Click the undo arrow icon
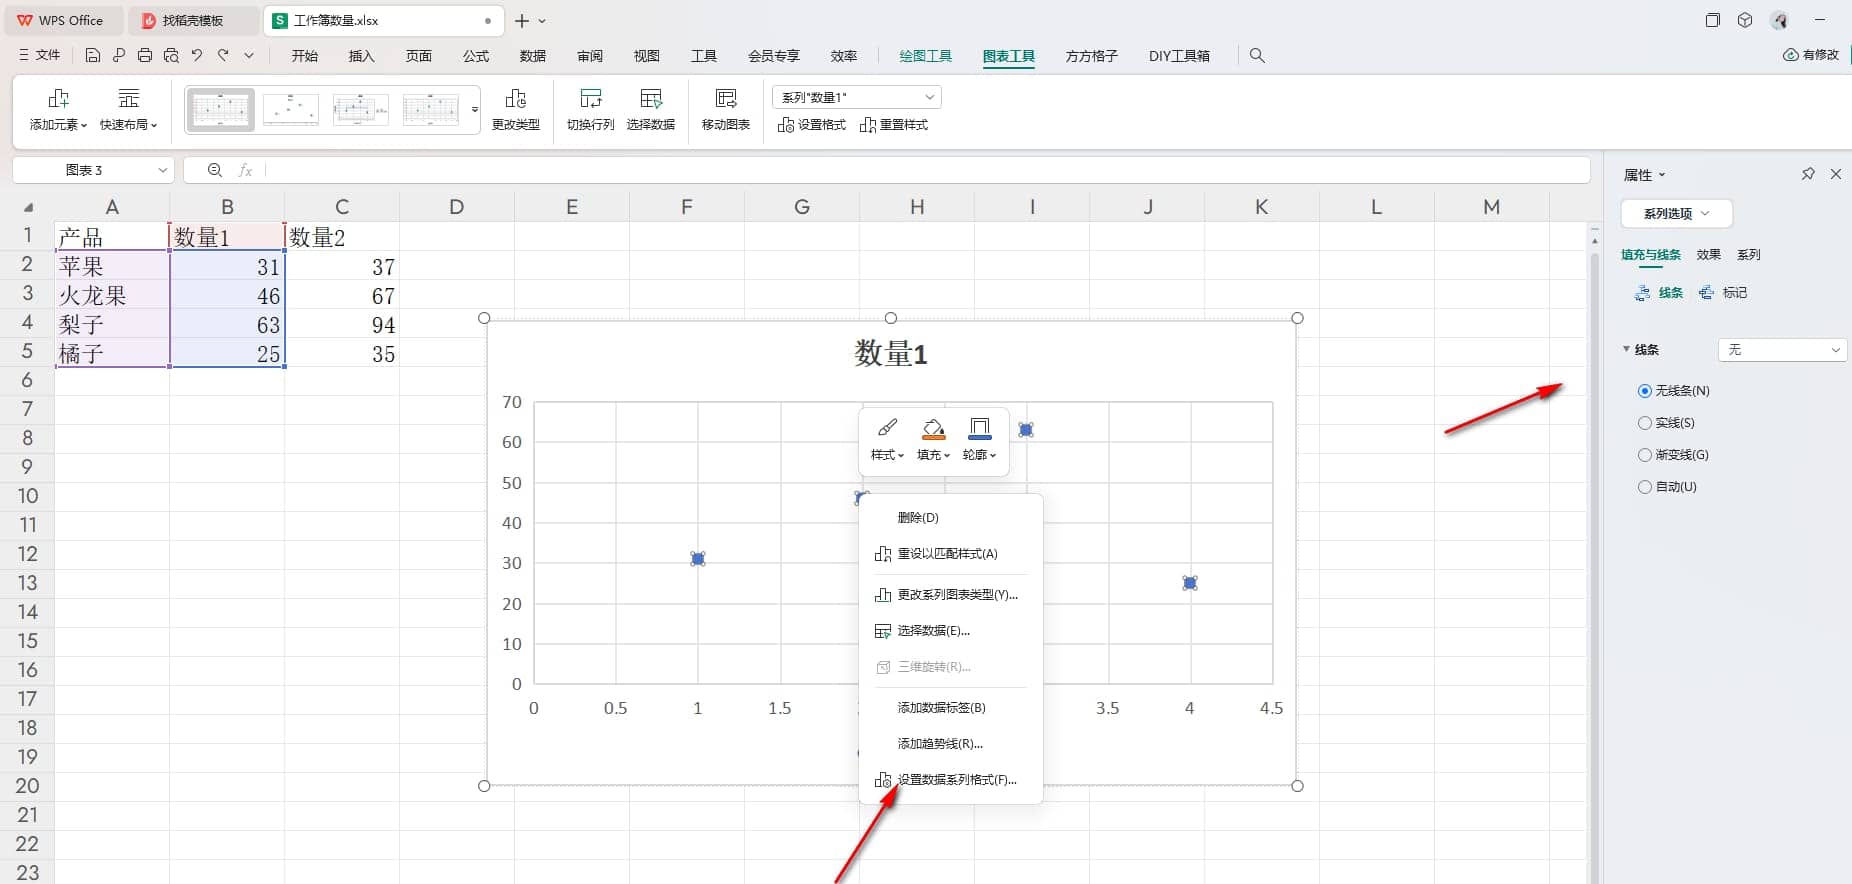This screenshot has width=1852, height=884. tap(197, 56)
